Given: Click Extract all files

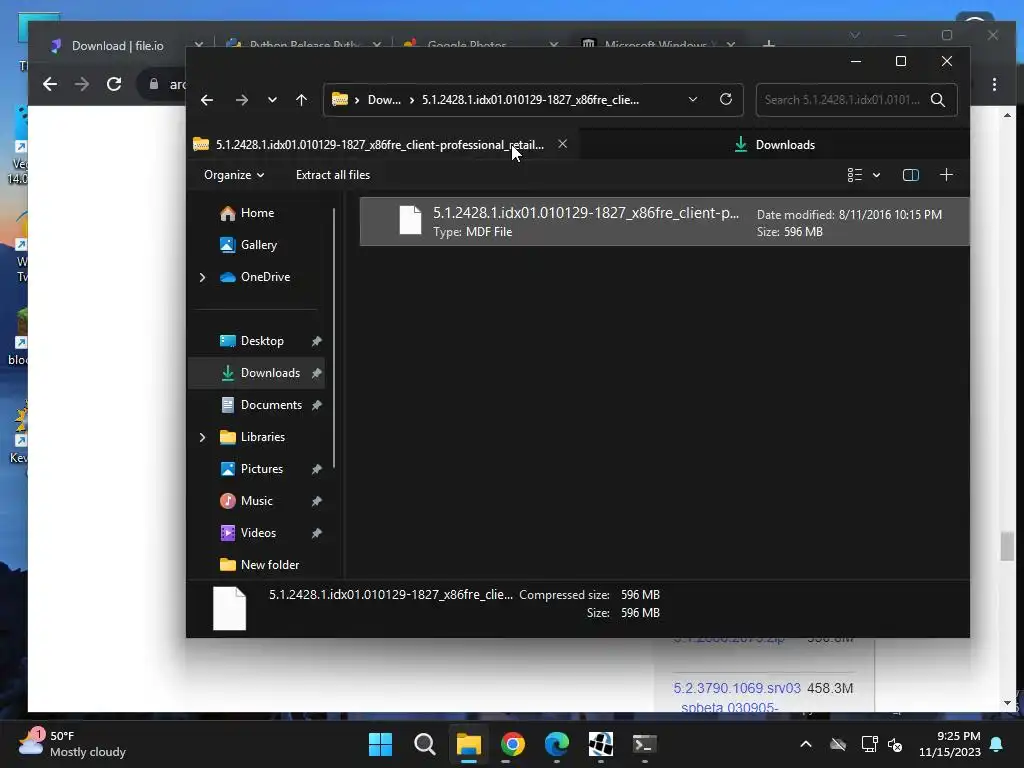Looking at the screenshot, I should pos(333,175).
